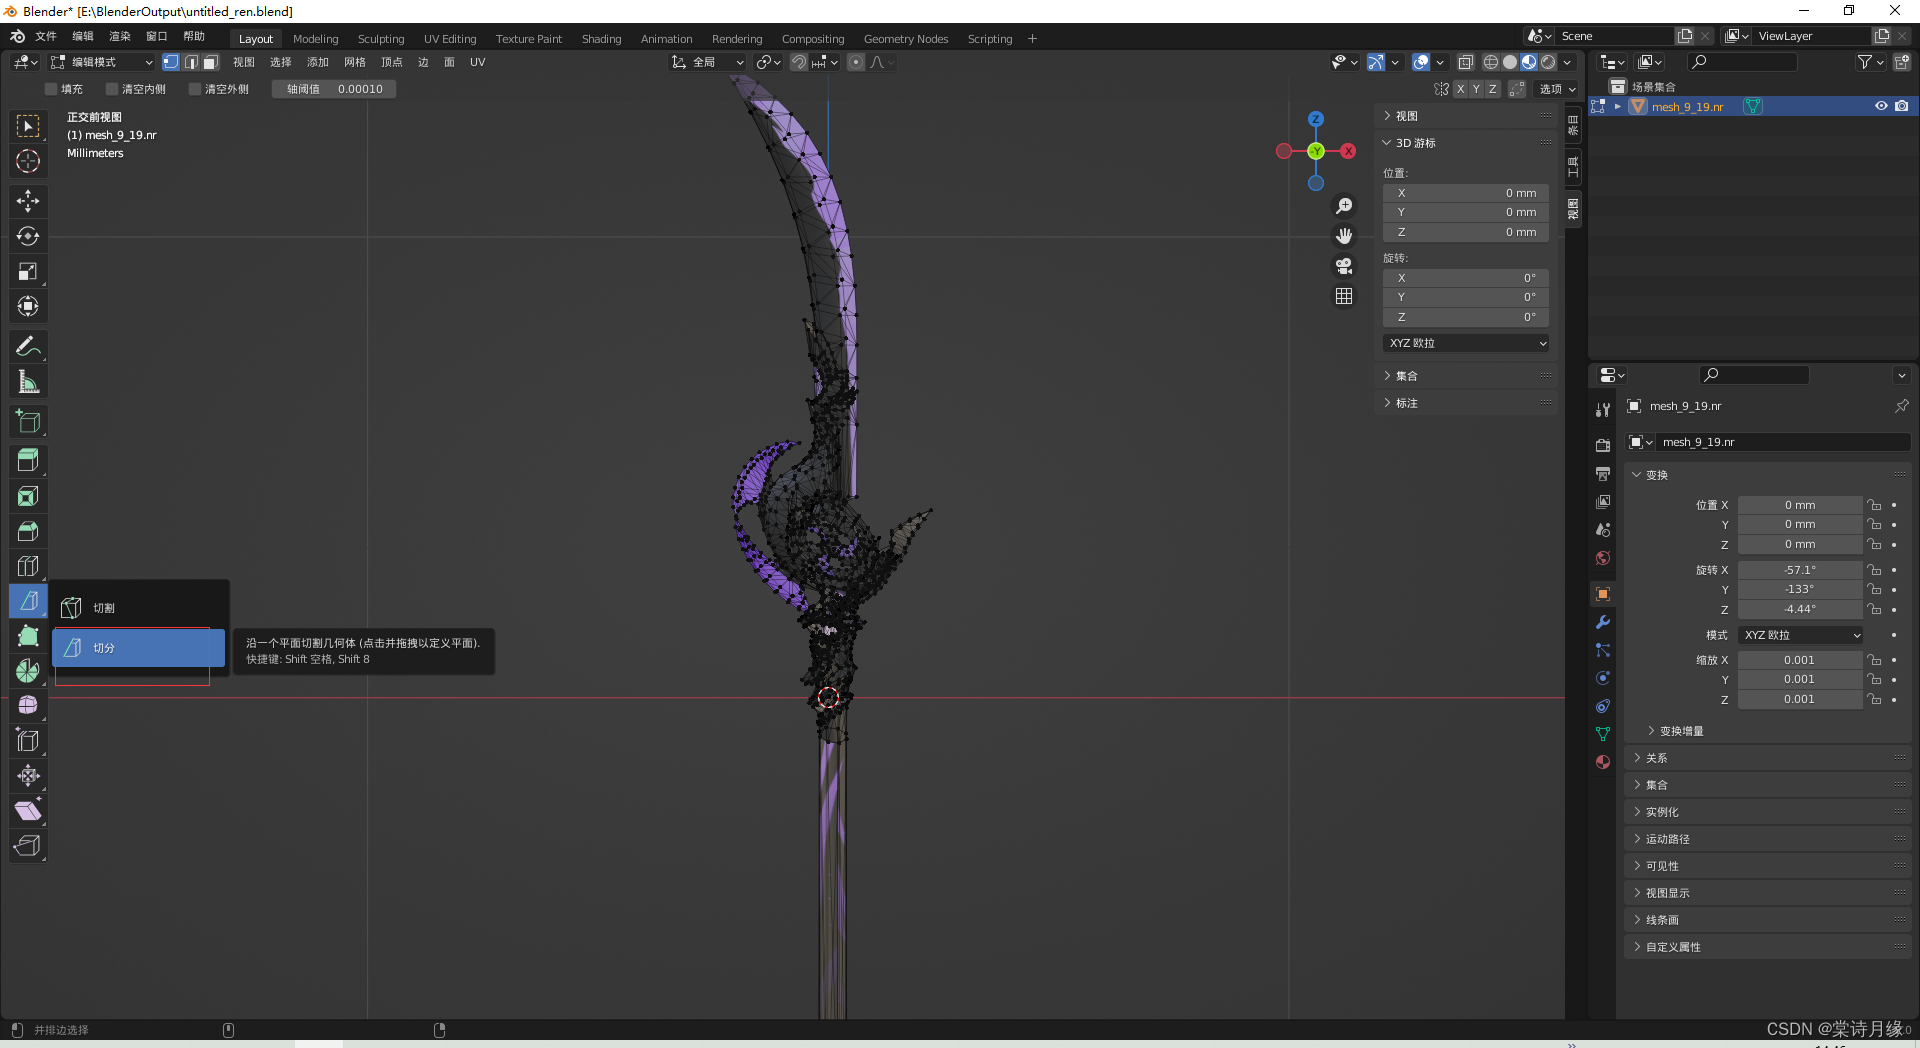Viewport: 1920px width, 1048px height.
Task: Toggle X-Ray display button
Action: point(1466,62)
